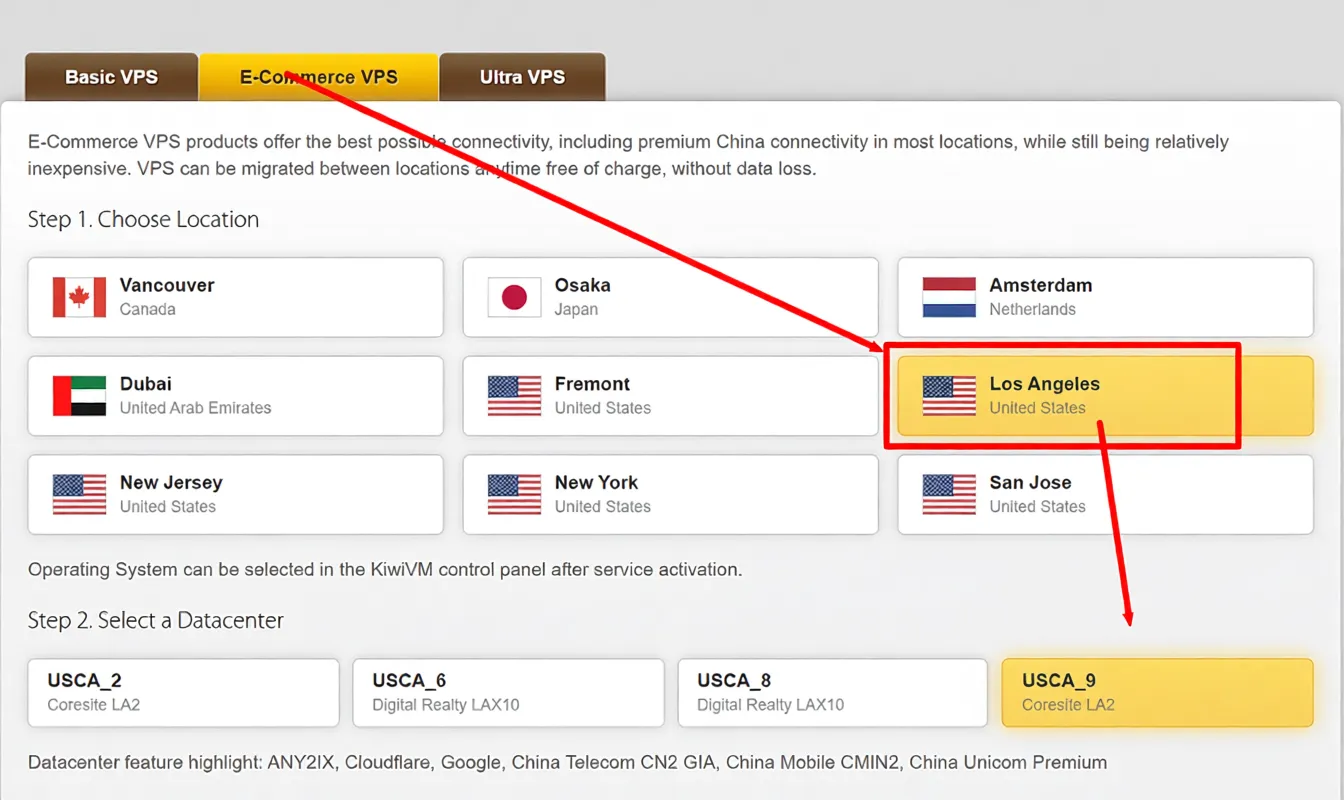Screen dimensions: 1344x800
Task: Select the Ultra VPS tab
Action: point(522,77)
